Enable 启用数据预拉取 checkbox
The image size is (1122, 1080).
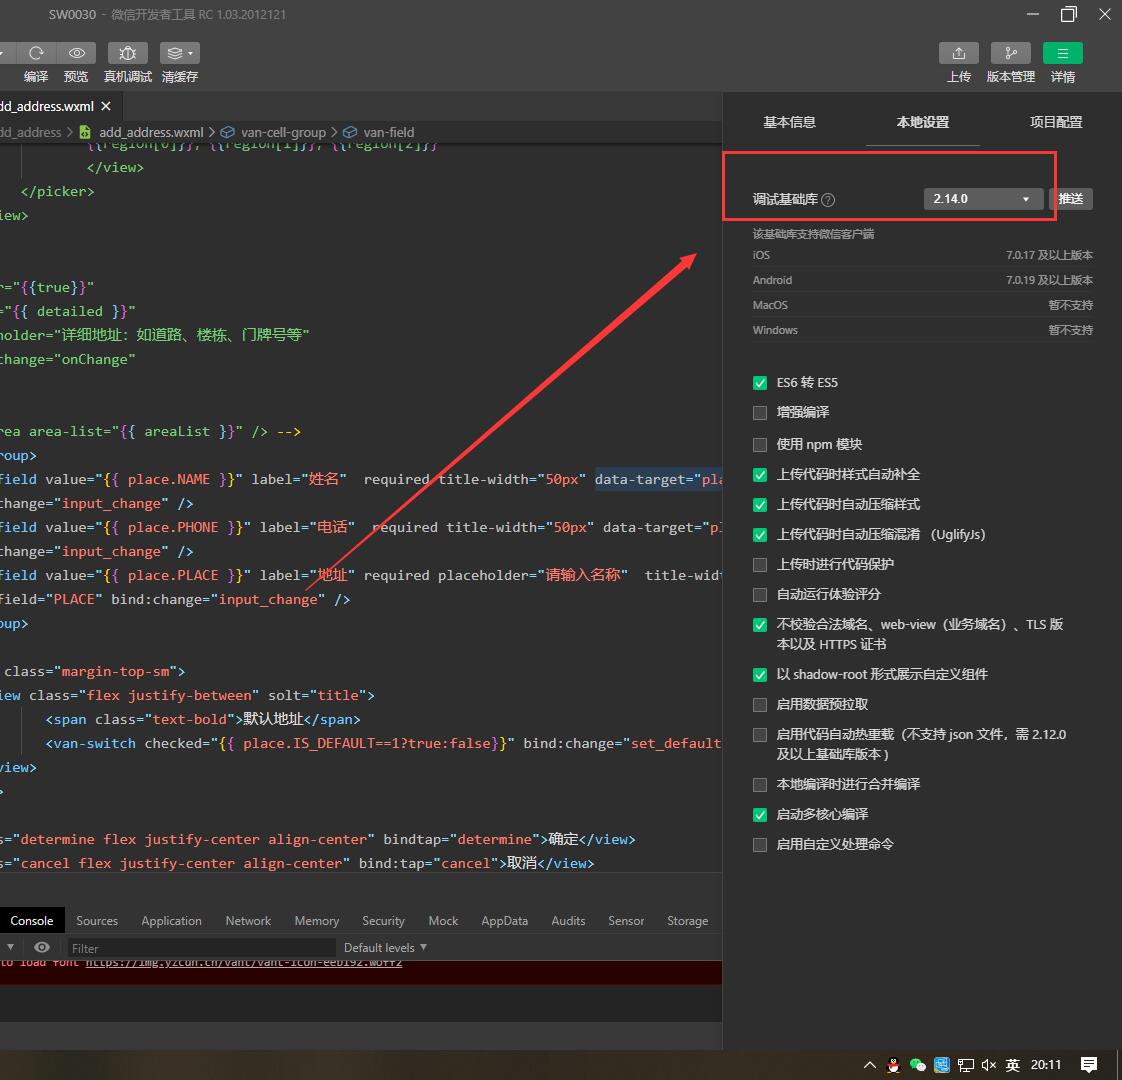(760, 705)
